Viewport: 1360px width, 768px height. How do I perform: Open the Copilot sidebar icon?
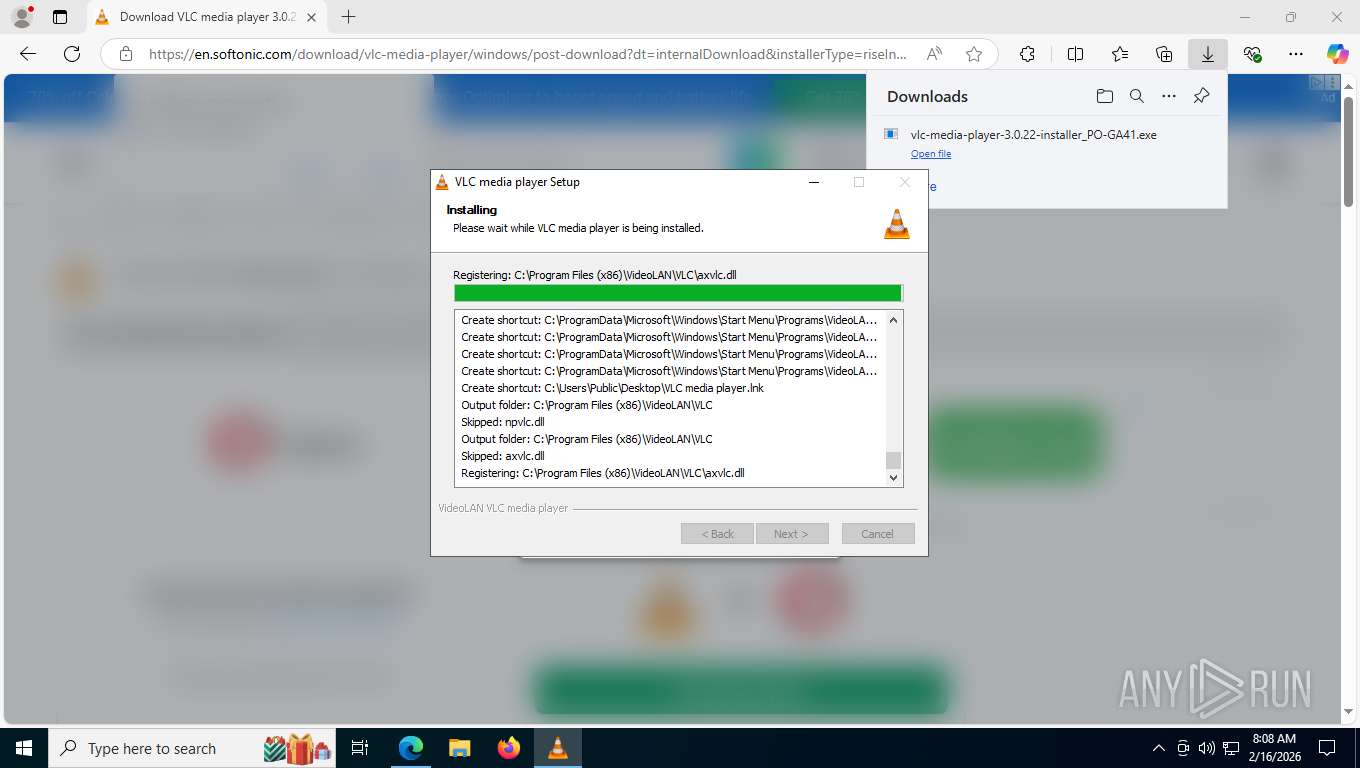[1338, 54]
